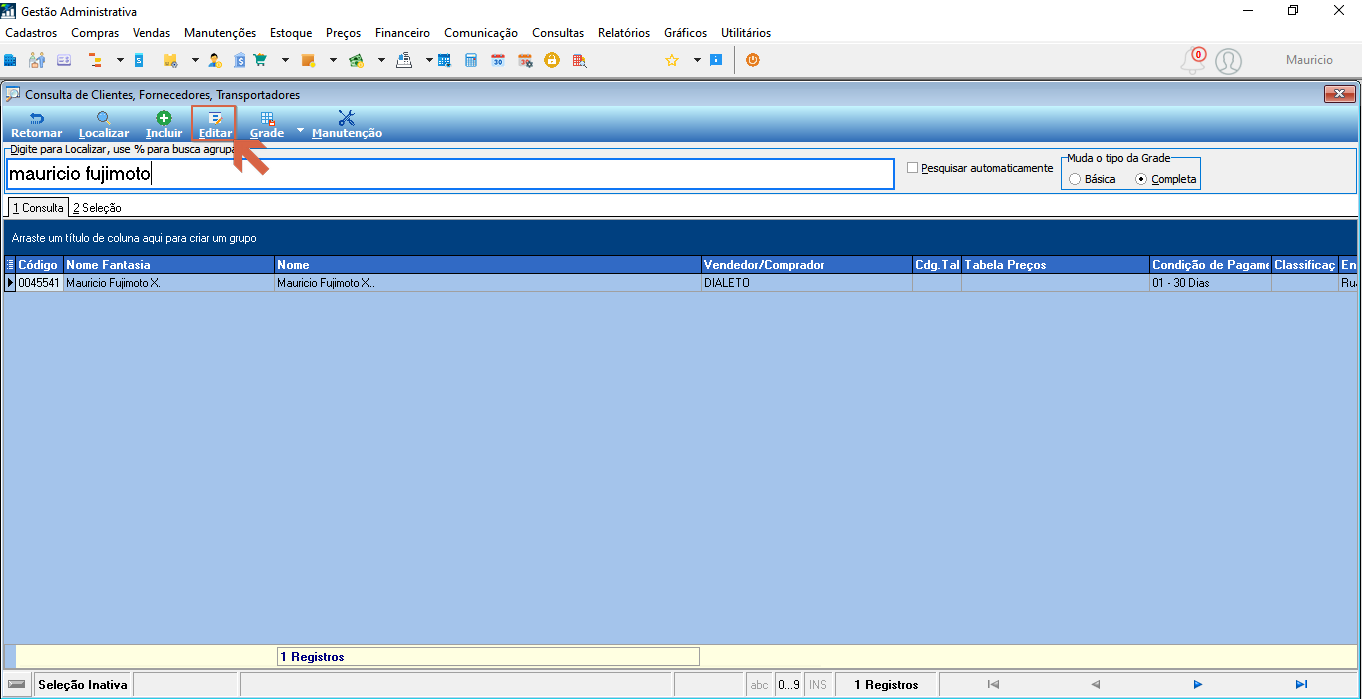This screenshot has width=1362, height=699.
Task: Open the Cadastros menu
Action: tap(31, 33)
